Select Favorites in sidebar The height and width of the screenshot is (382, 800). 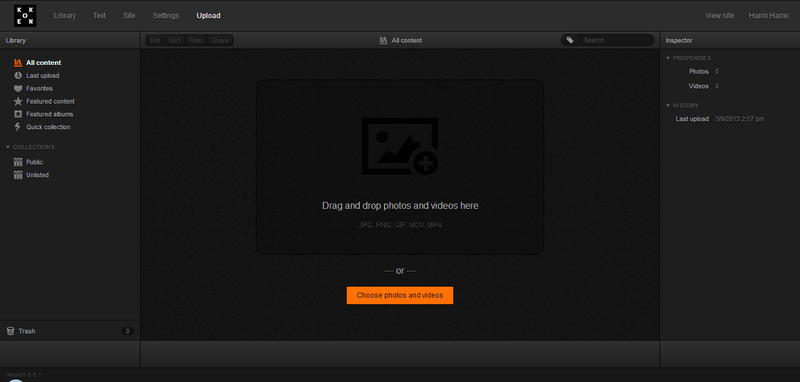click(x=39, y=88)
